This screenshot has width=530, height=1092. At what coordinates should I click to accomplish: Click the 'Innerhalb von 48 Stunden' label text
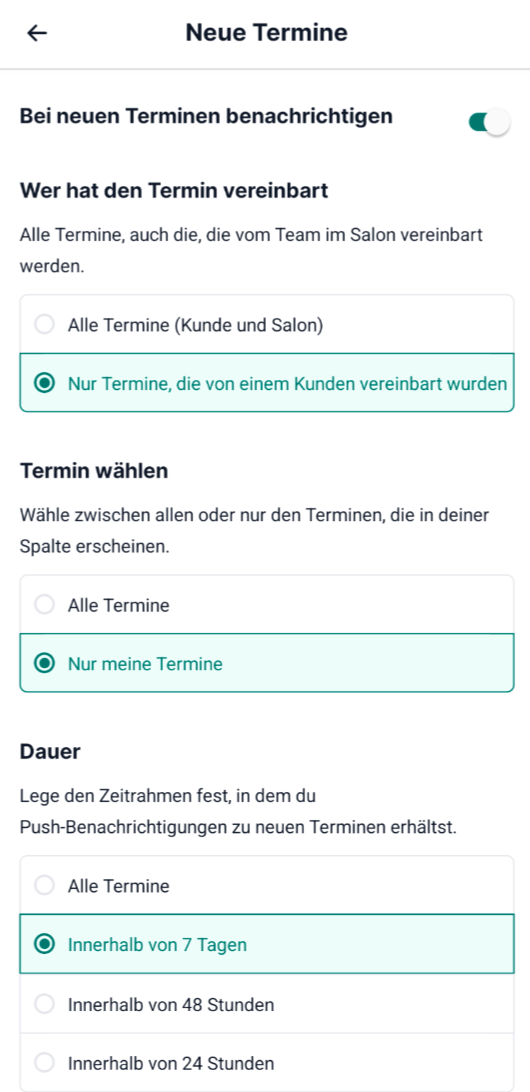171,1005
